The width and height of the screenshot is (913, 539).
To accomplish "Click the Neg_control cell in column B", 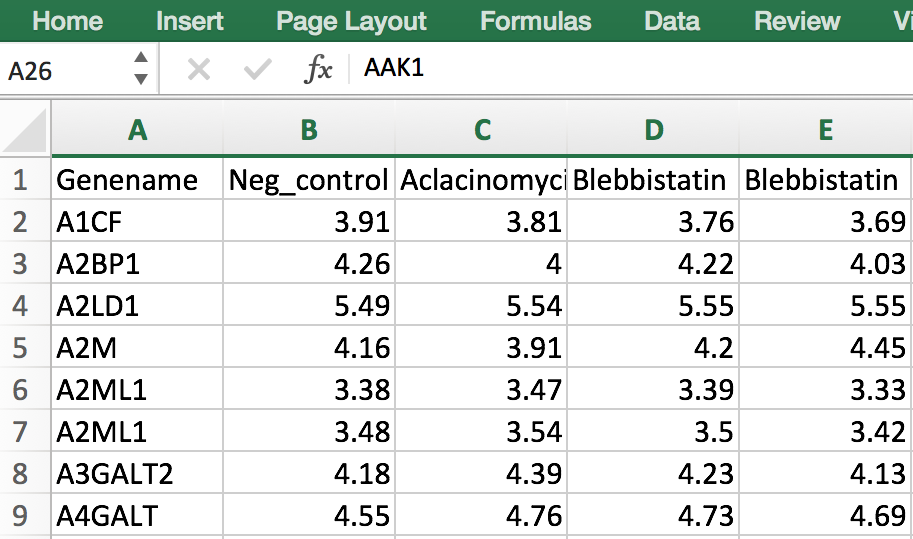I will click(309, 181).
